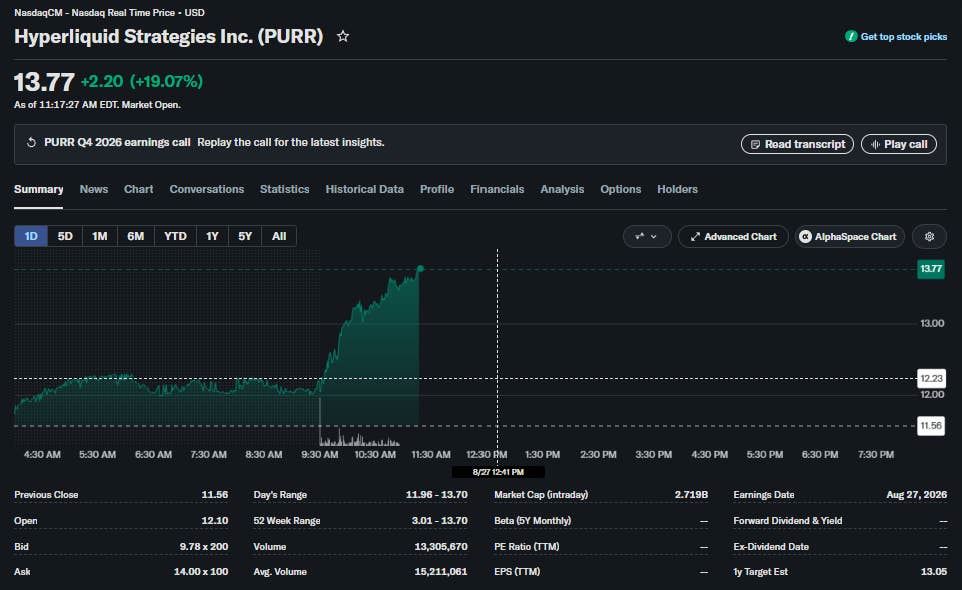Click the 11.56 previous close label

pyautogui.click(x=931, y=426)
